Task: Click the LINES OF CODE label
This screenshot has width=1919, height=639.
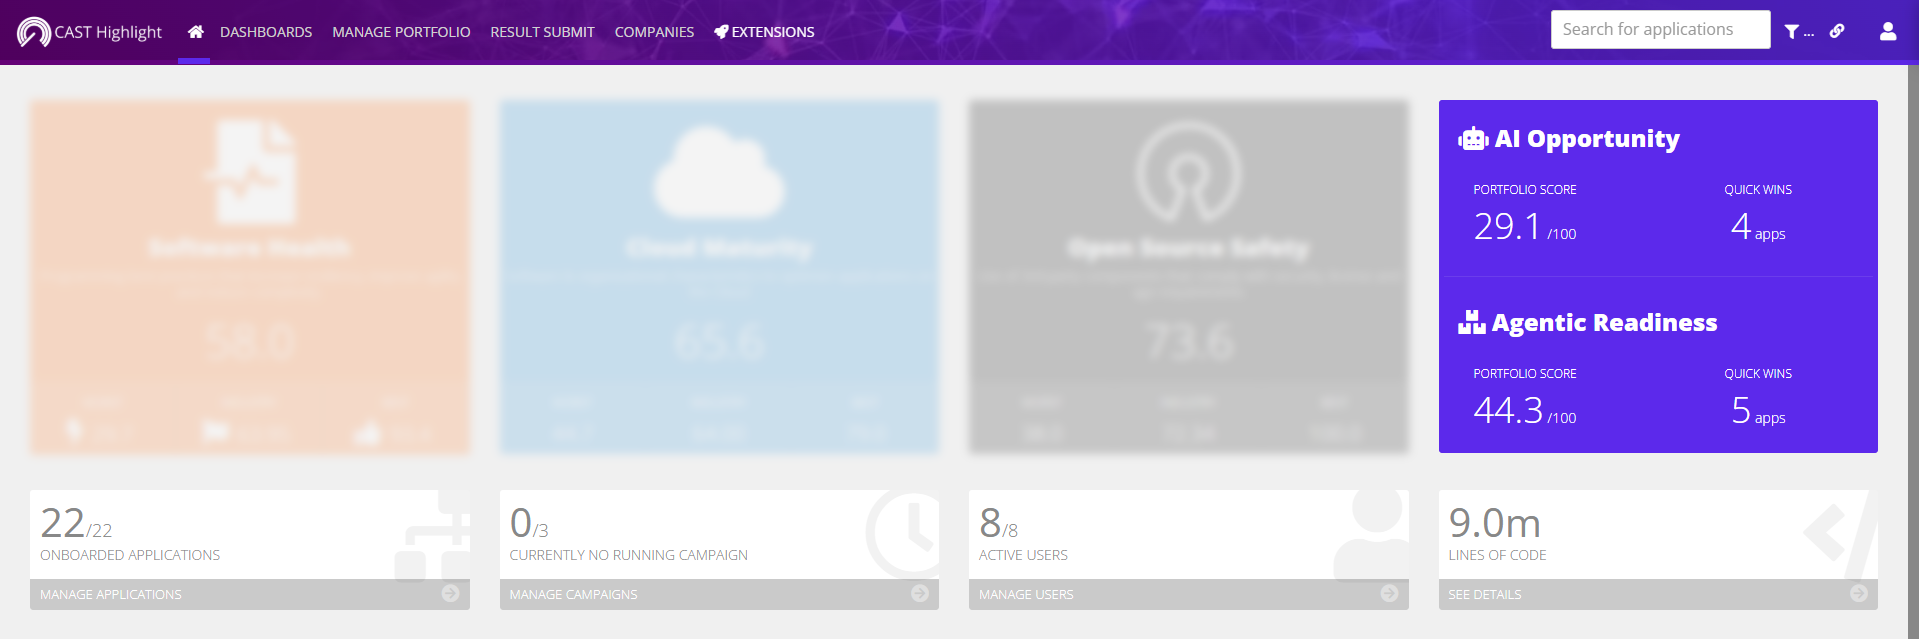Action: click(1497, 555)
